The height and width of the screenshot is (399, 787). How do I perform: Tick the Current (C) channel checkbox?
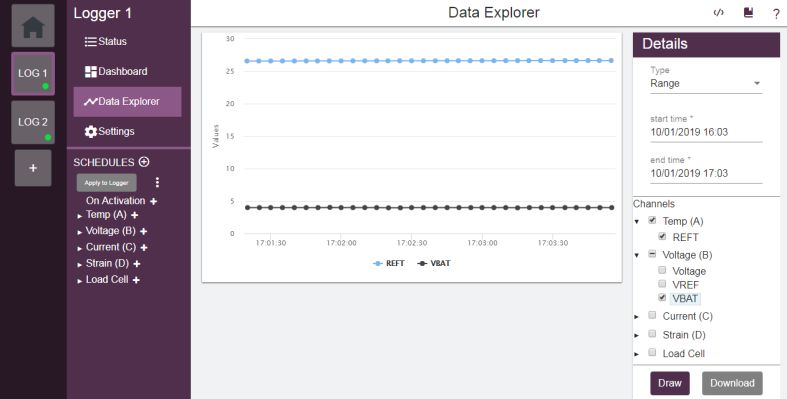click(652, 315)
